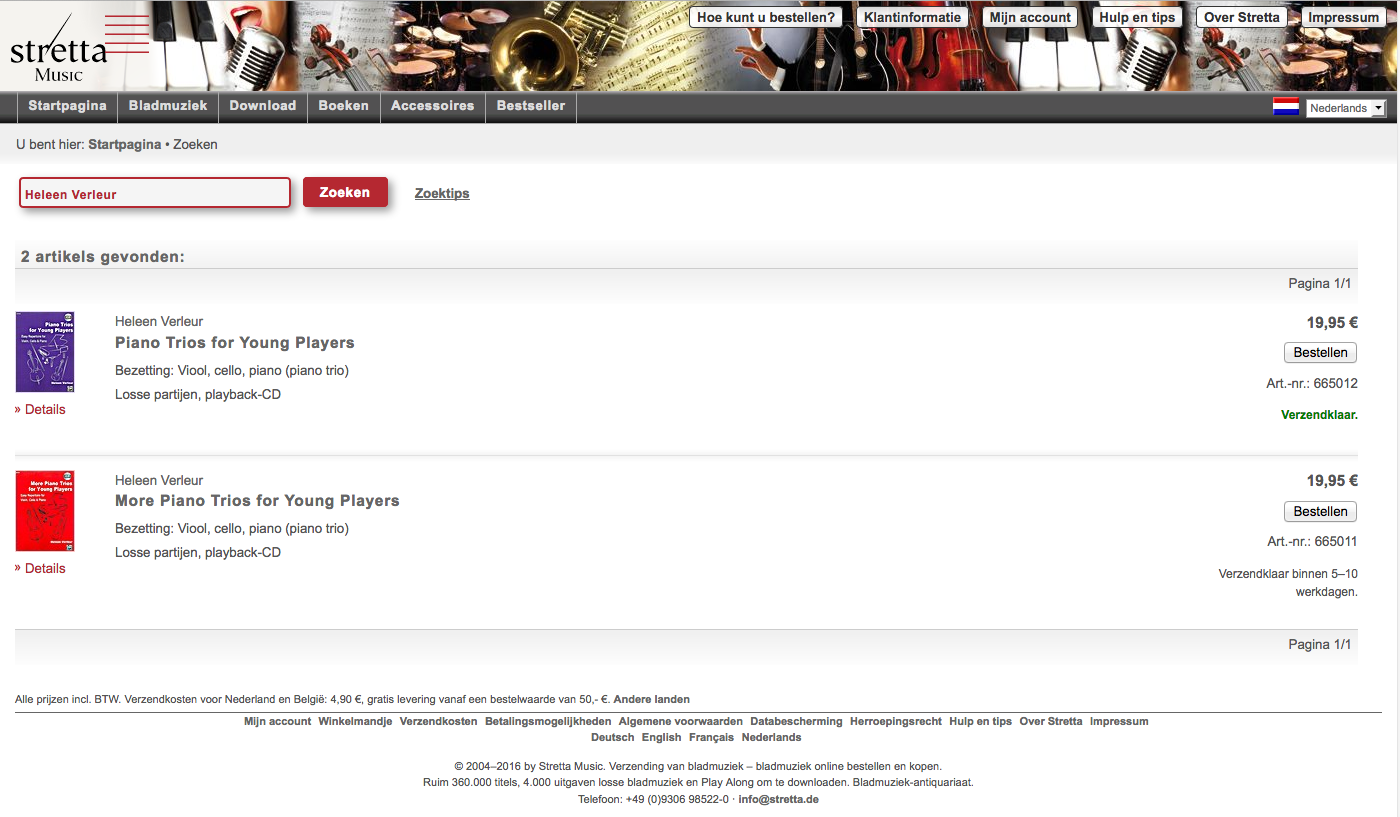The height and width of the screenshot is (817, 1400).
Task: Focus the search field with 'Heleen Verleur'
Action: tap(155, 193)
